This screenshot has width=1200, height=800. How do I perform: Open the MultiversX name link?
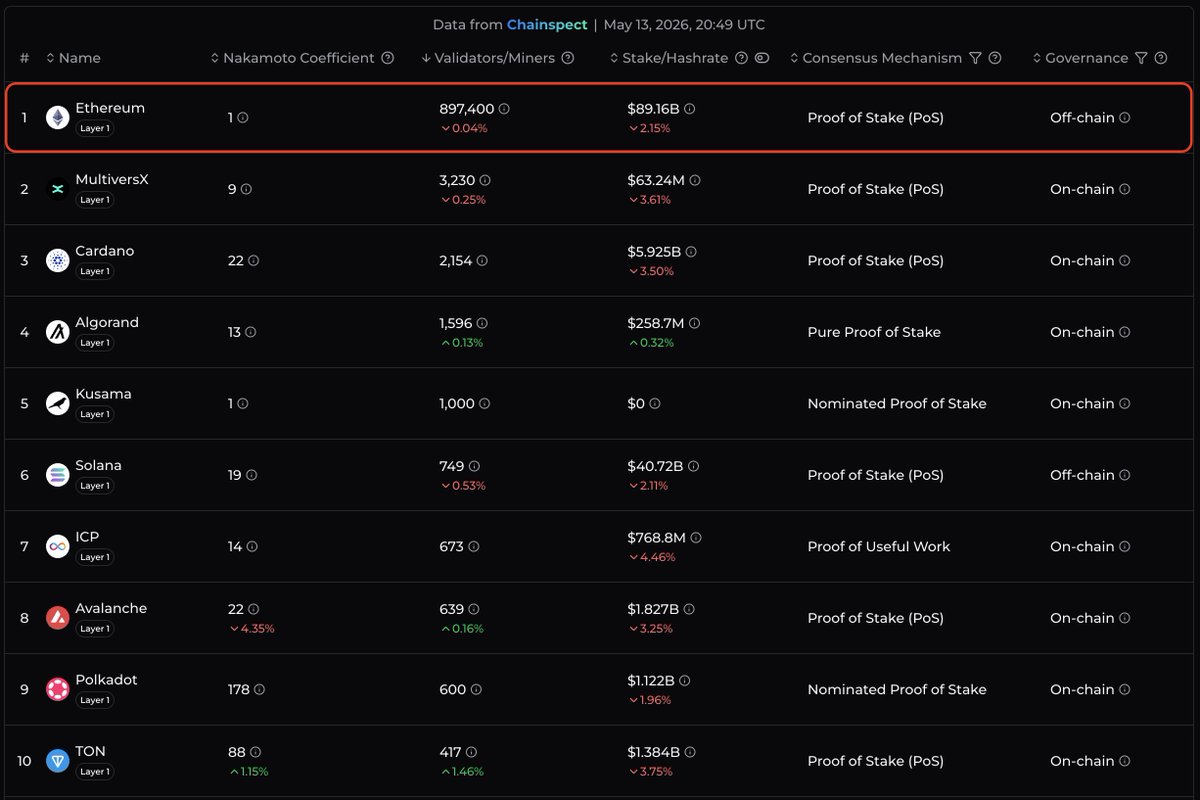pos(112,180)
